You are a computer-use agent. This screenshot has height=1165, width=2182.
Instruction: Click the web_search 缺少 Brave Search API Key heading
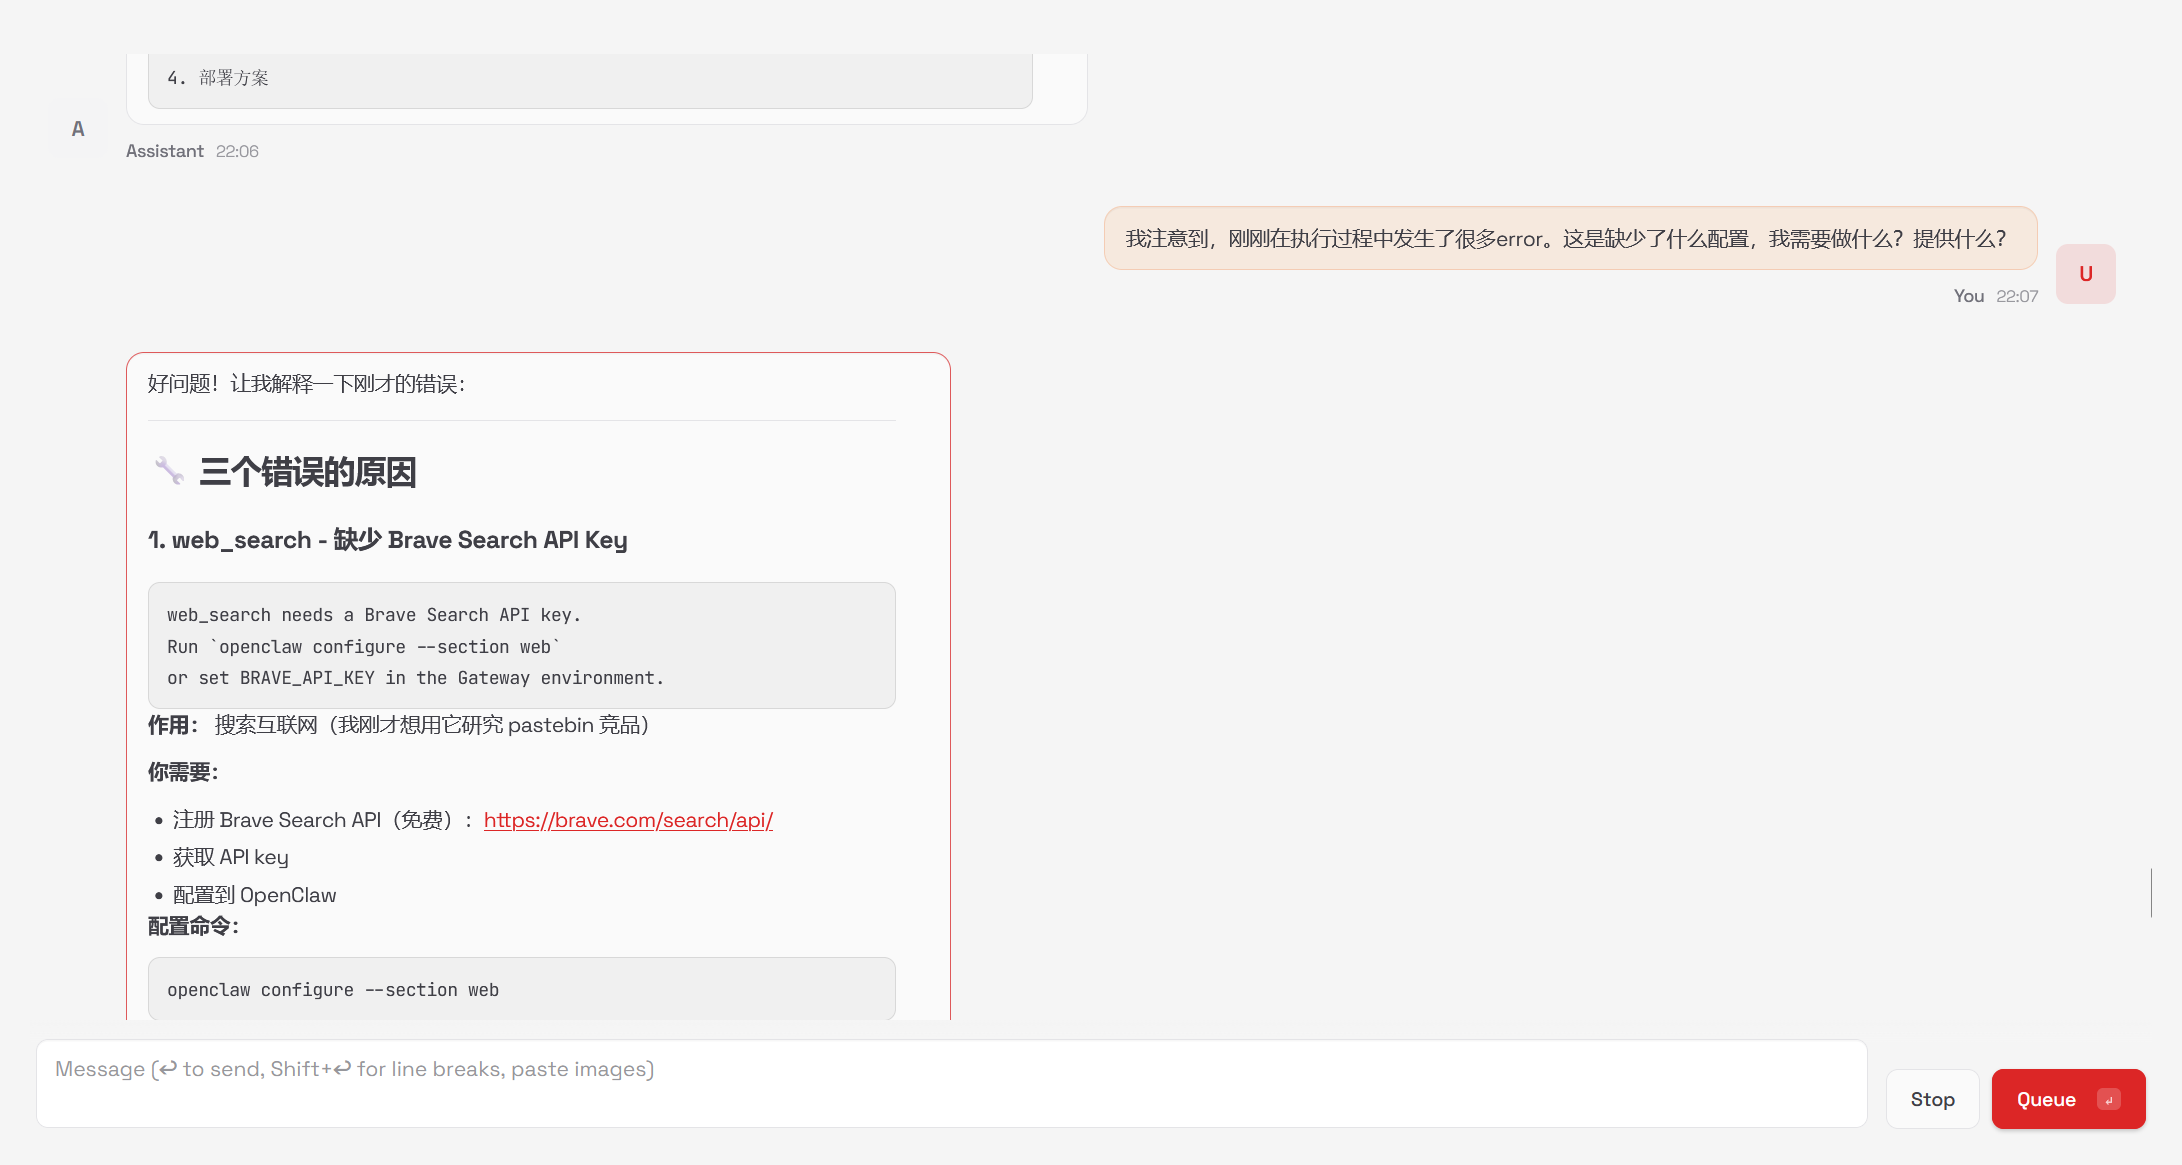[388, 540]
